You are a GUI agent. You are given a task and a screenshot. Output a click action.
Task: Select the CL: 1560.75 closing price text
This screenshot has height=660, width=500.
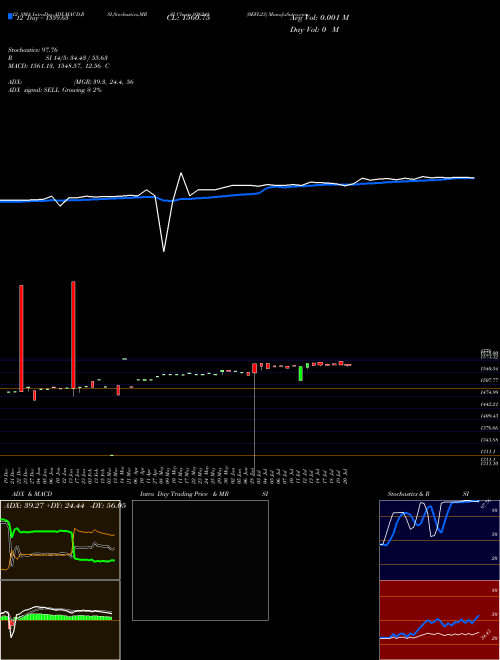click(x=188, y=17)
